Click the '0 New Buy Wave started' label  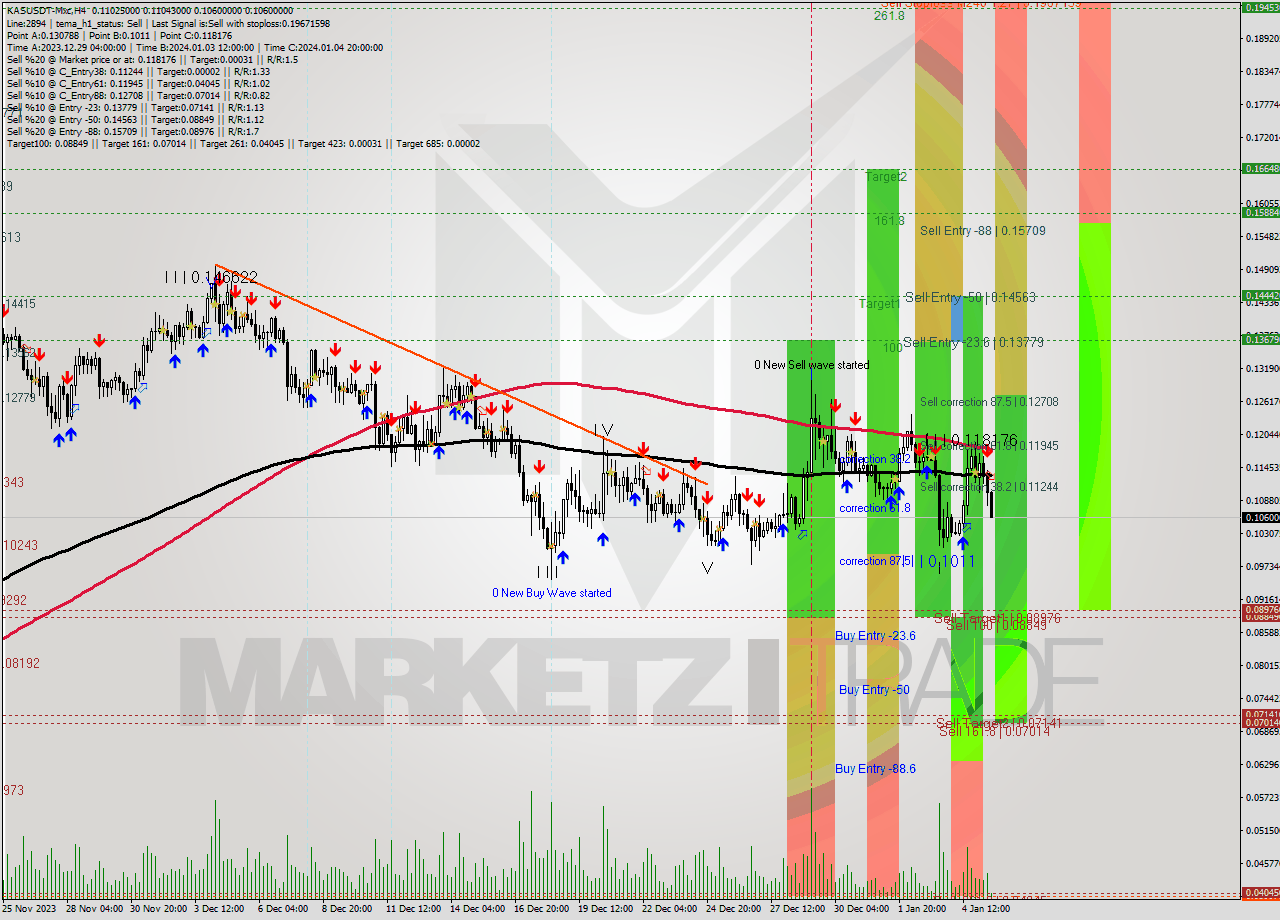tap(551, 593)
